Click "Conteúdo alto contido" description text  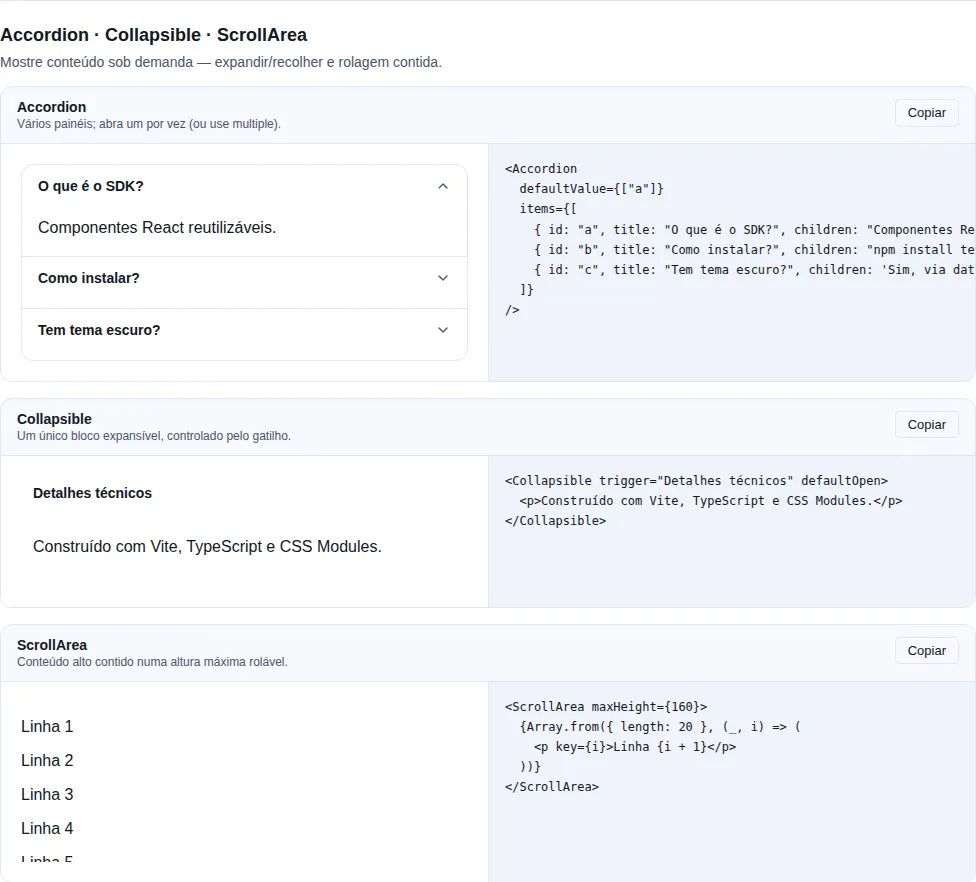[x=152, y=662]
